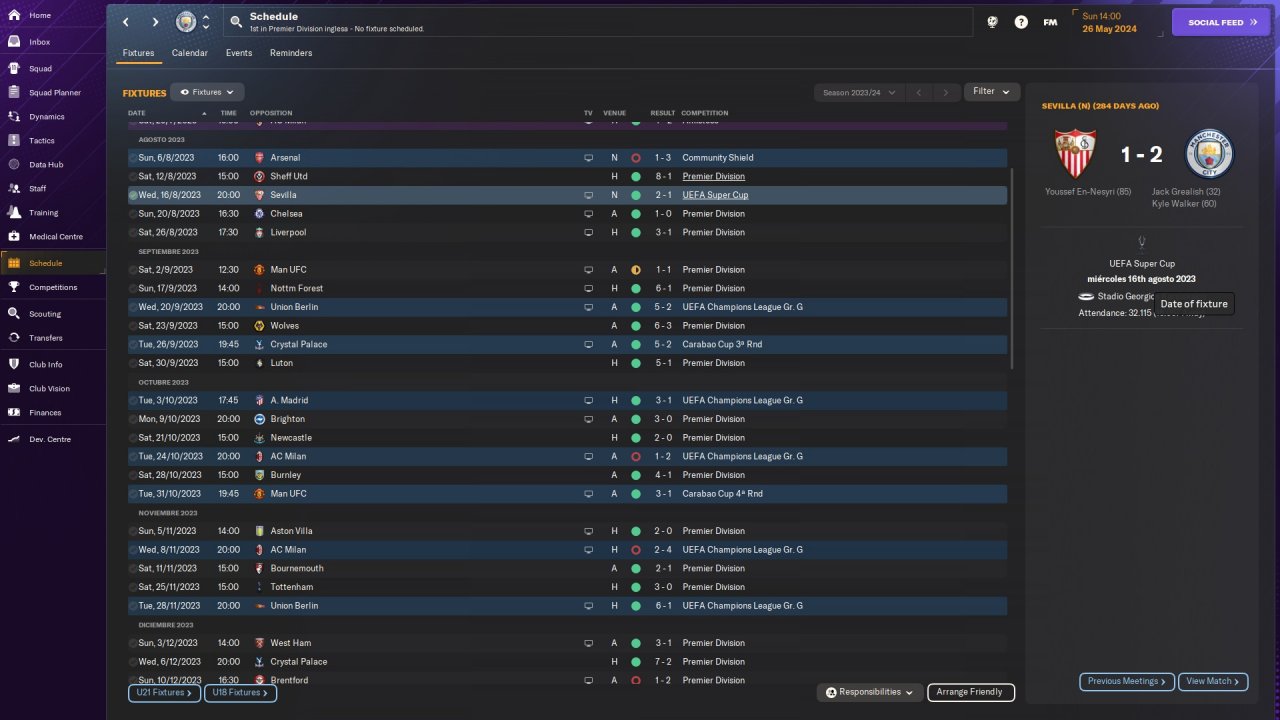Viewport: 1280px width, 720px height.
Task: Toggle selection circle for Tue, 3/10/2023 row
Action: click(x=133, y=401)
